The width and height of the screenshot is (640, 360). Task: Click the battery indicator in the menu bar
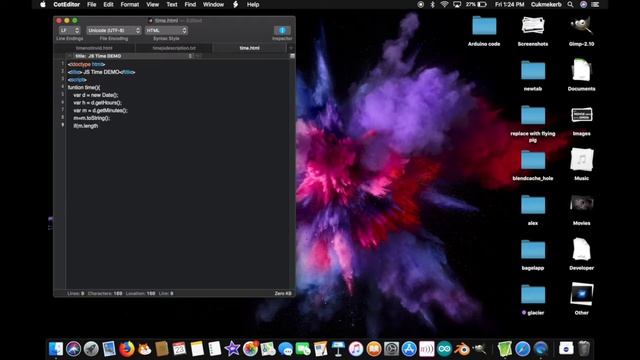tap(476, 4)
